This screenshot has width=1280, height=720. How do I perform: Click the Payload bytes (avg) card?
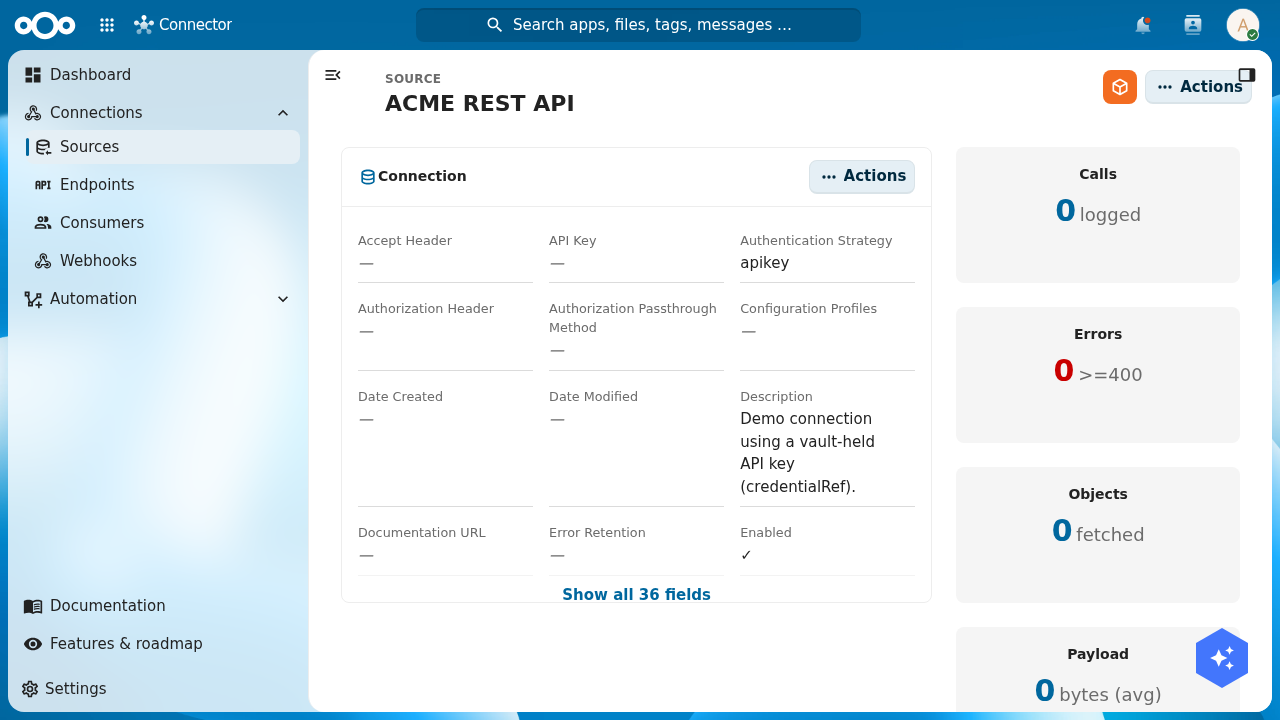pyautogui.click(x=1098, y=670)
